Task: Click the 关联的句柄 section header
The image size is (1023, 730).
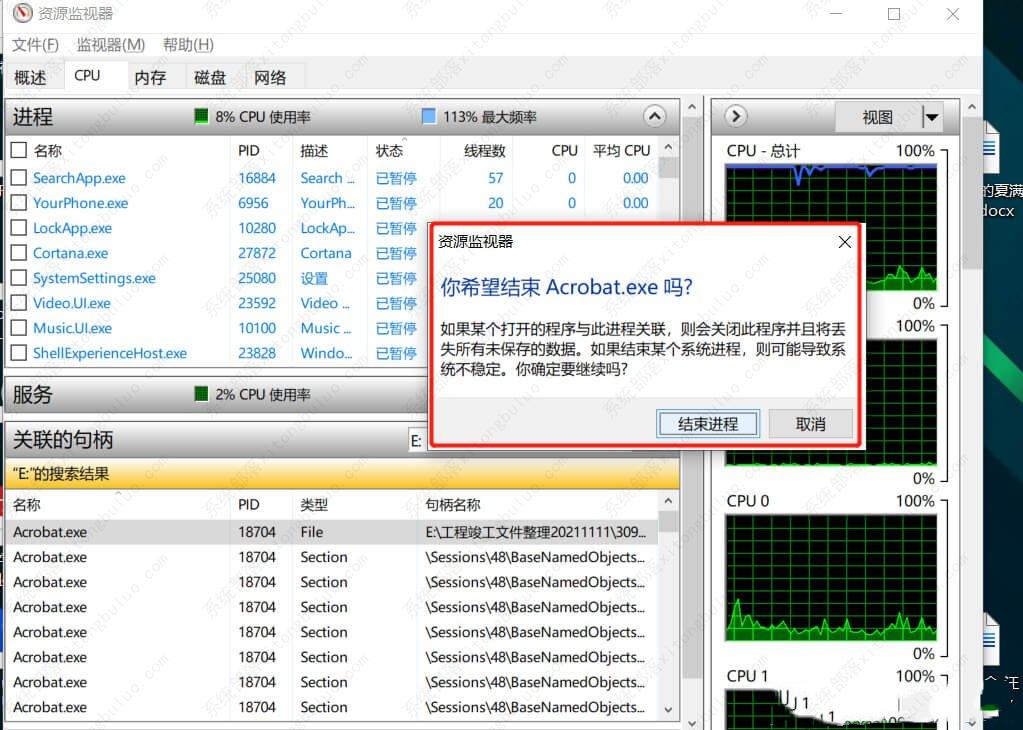Action: pos(206,440)
